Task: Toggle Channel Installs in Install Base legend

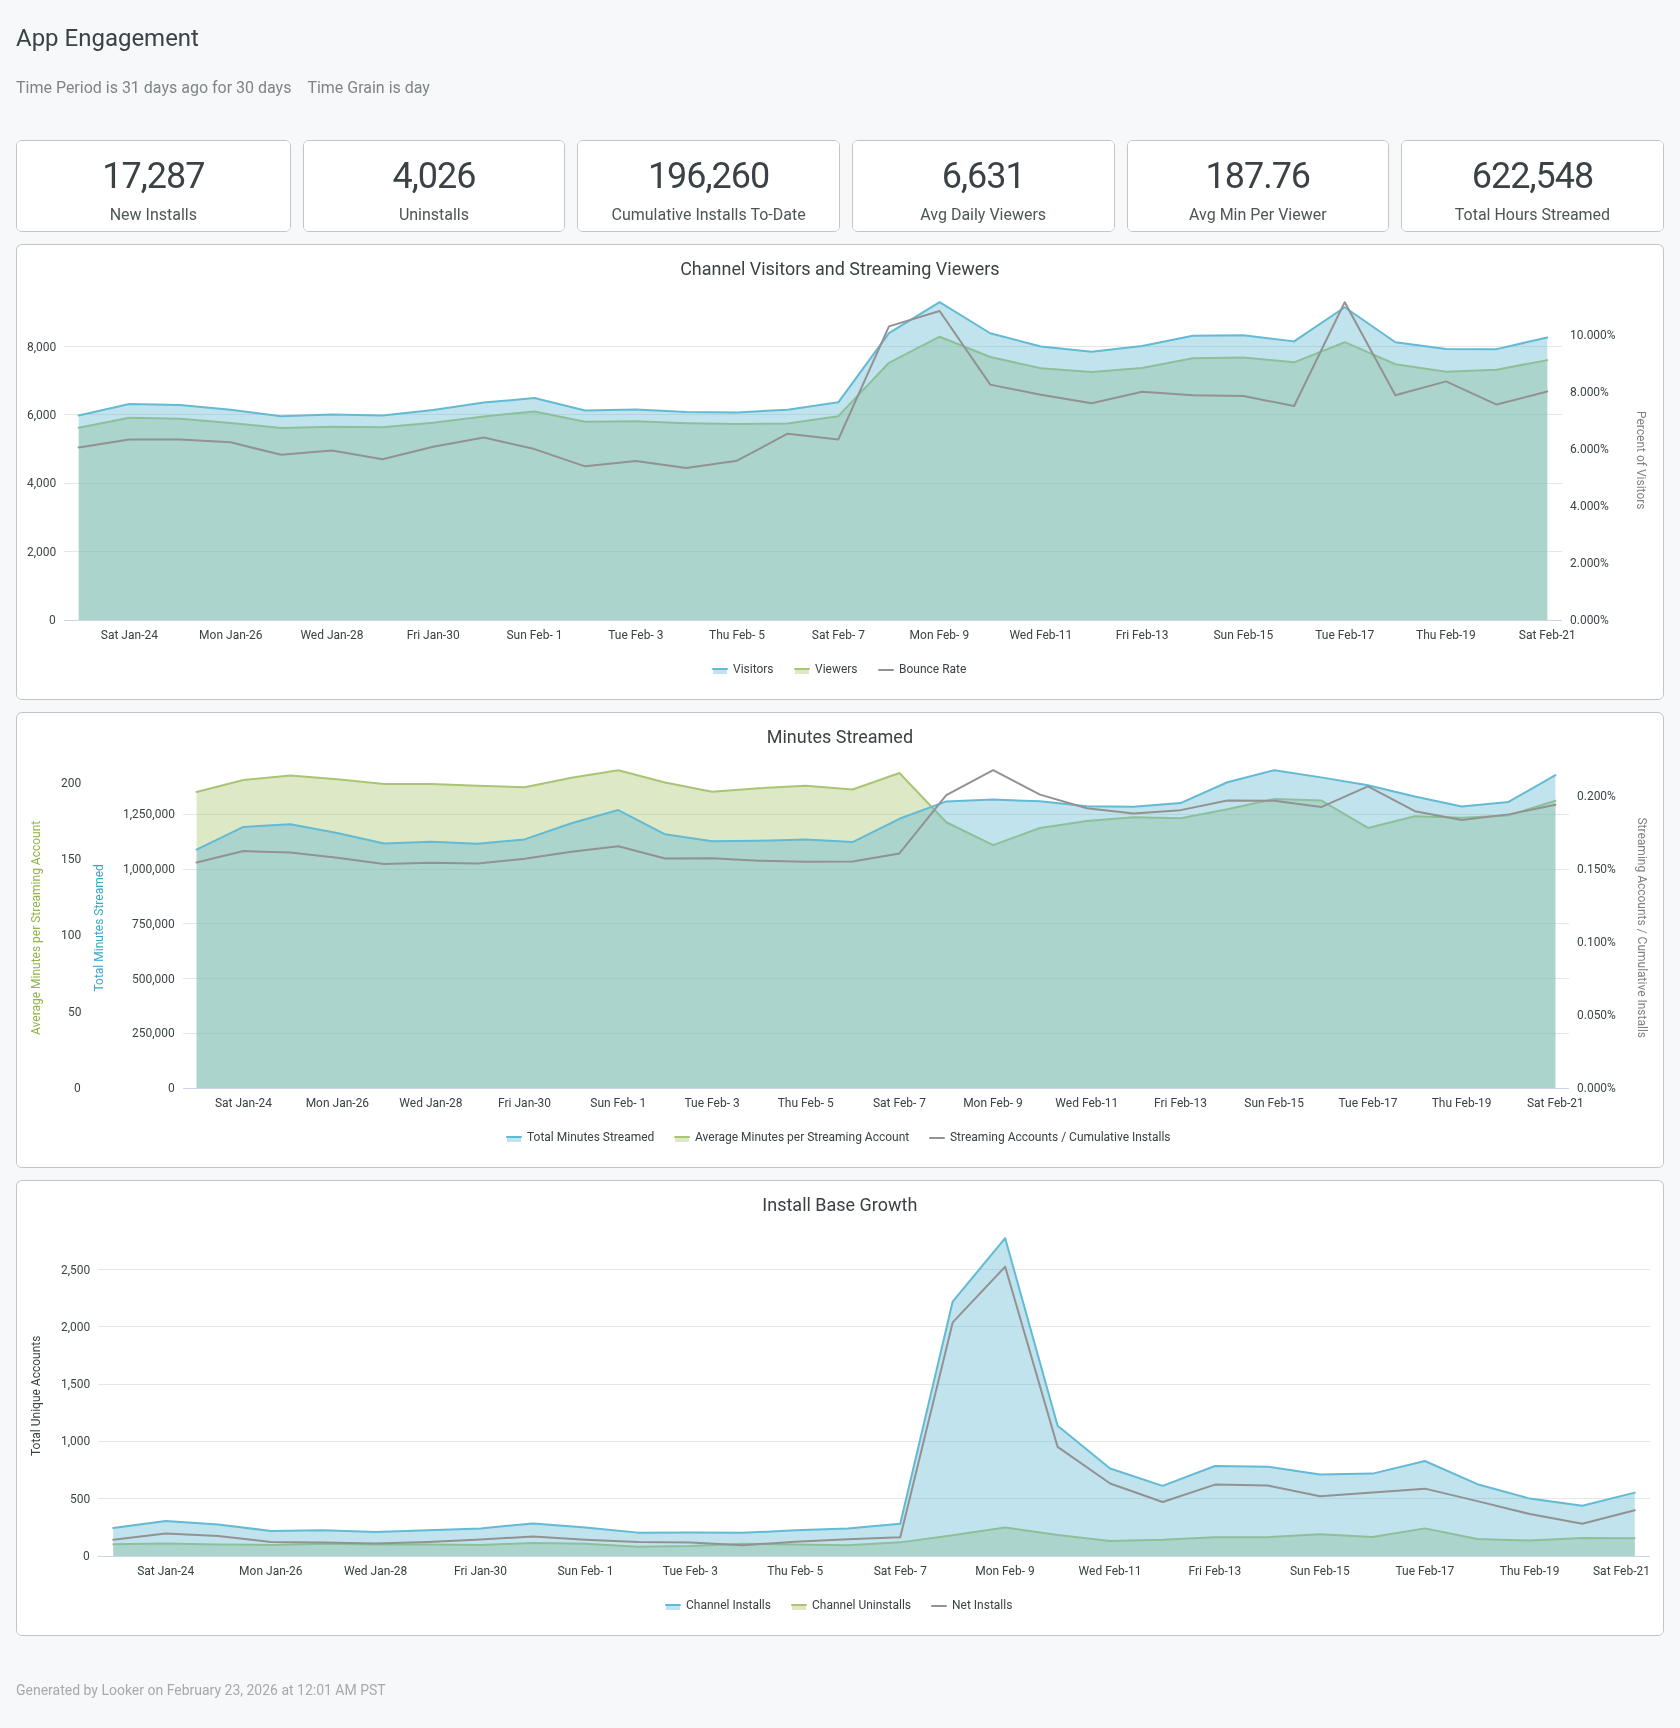Action: [727, 1604]
